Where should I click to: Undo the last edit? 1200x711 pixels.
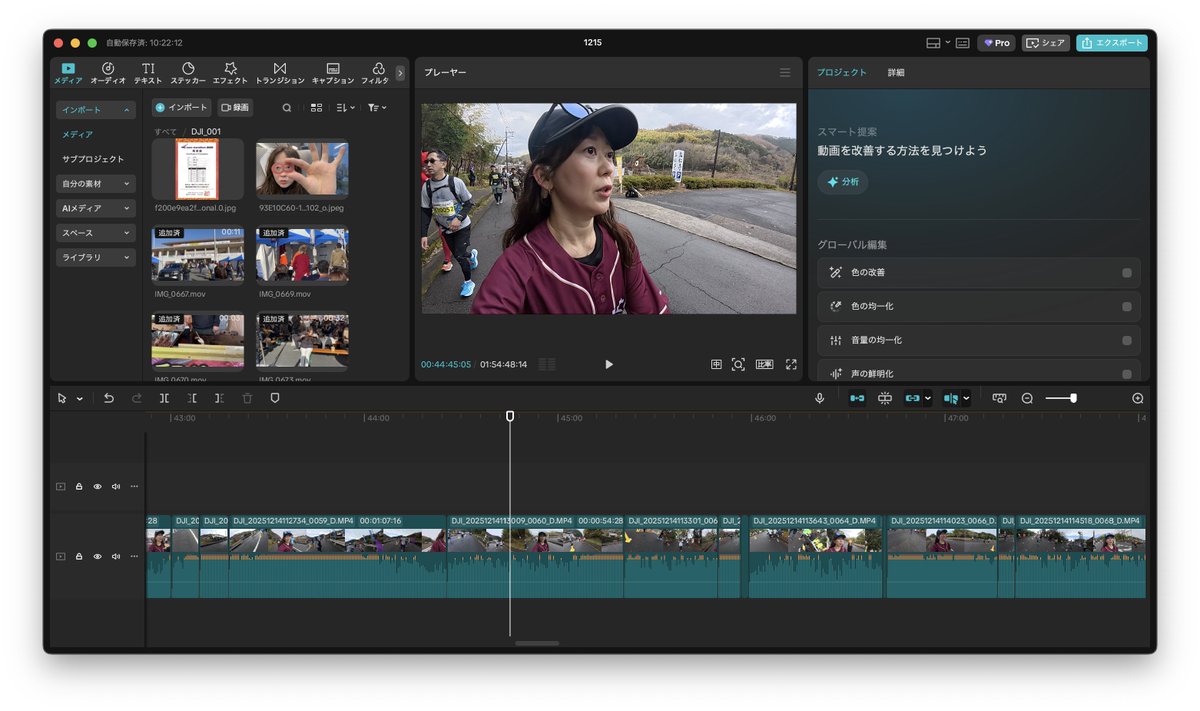tap(109, 398)
